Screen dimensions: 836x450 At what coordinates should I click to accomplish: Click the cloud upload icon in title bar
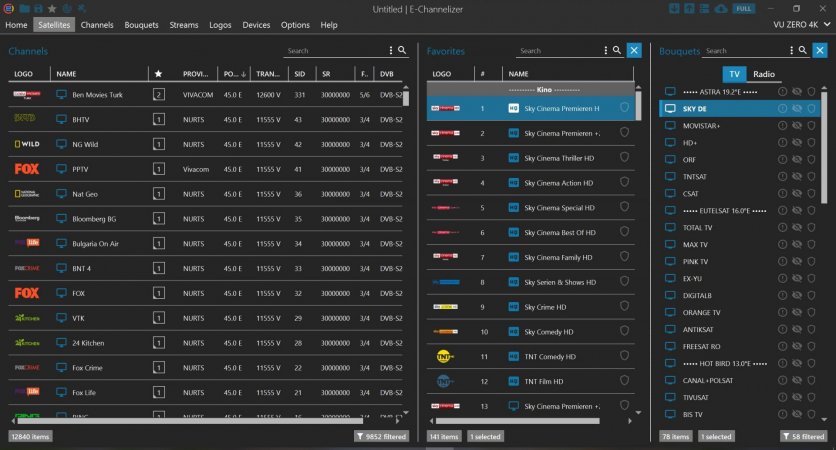click(x=721, y=9)
